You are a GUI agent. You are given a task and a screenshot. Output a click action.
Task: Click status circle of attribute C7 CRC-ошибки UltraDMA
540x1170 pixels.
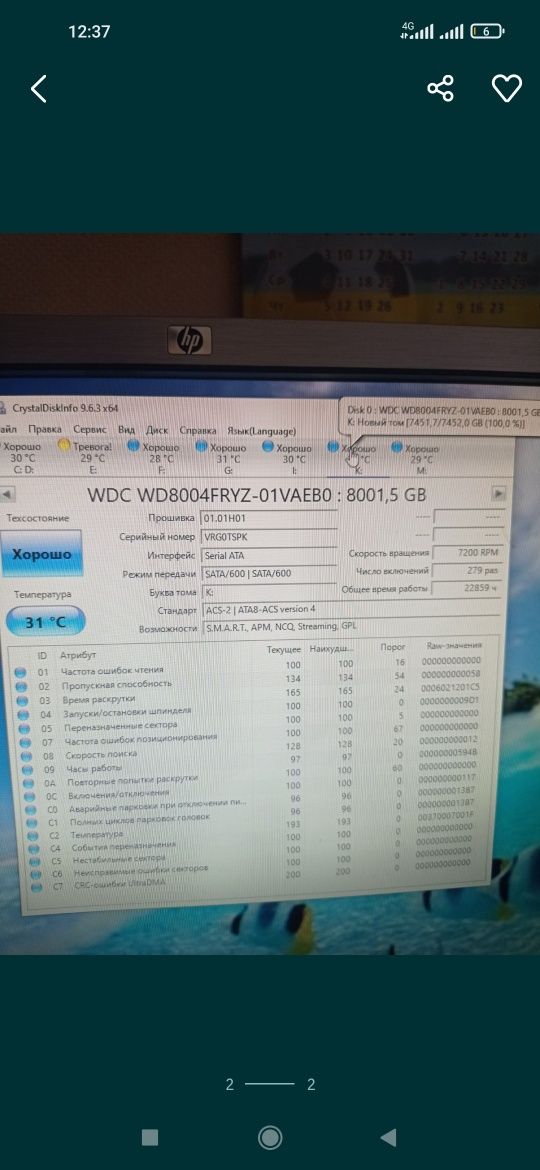[37, 888]
